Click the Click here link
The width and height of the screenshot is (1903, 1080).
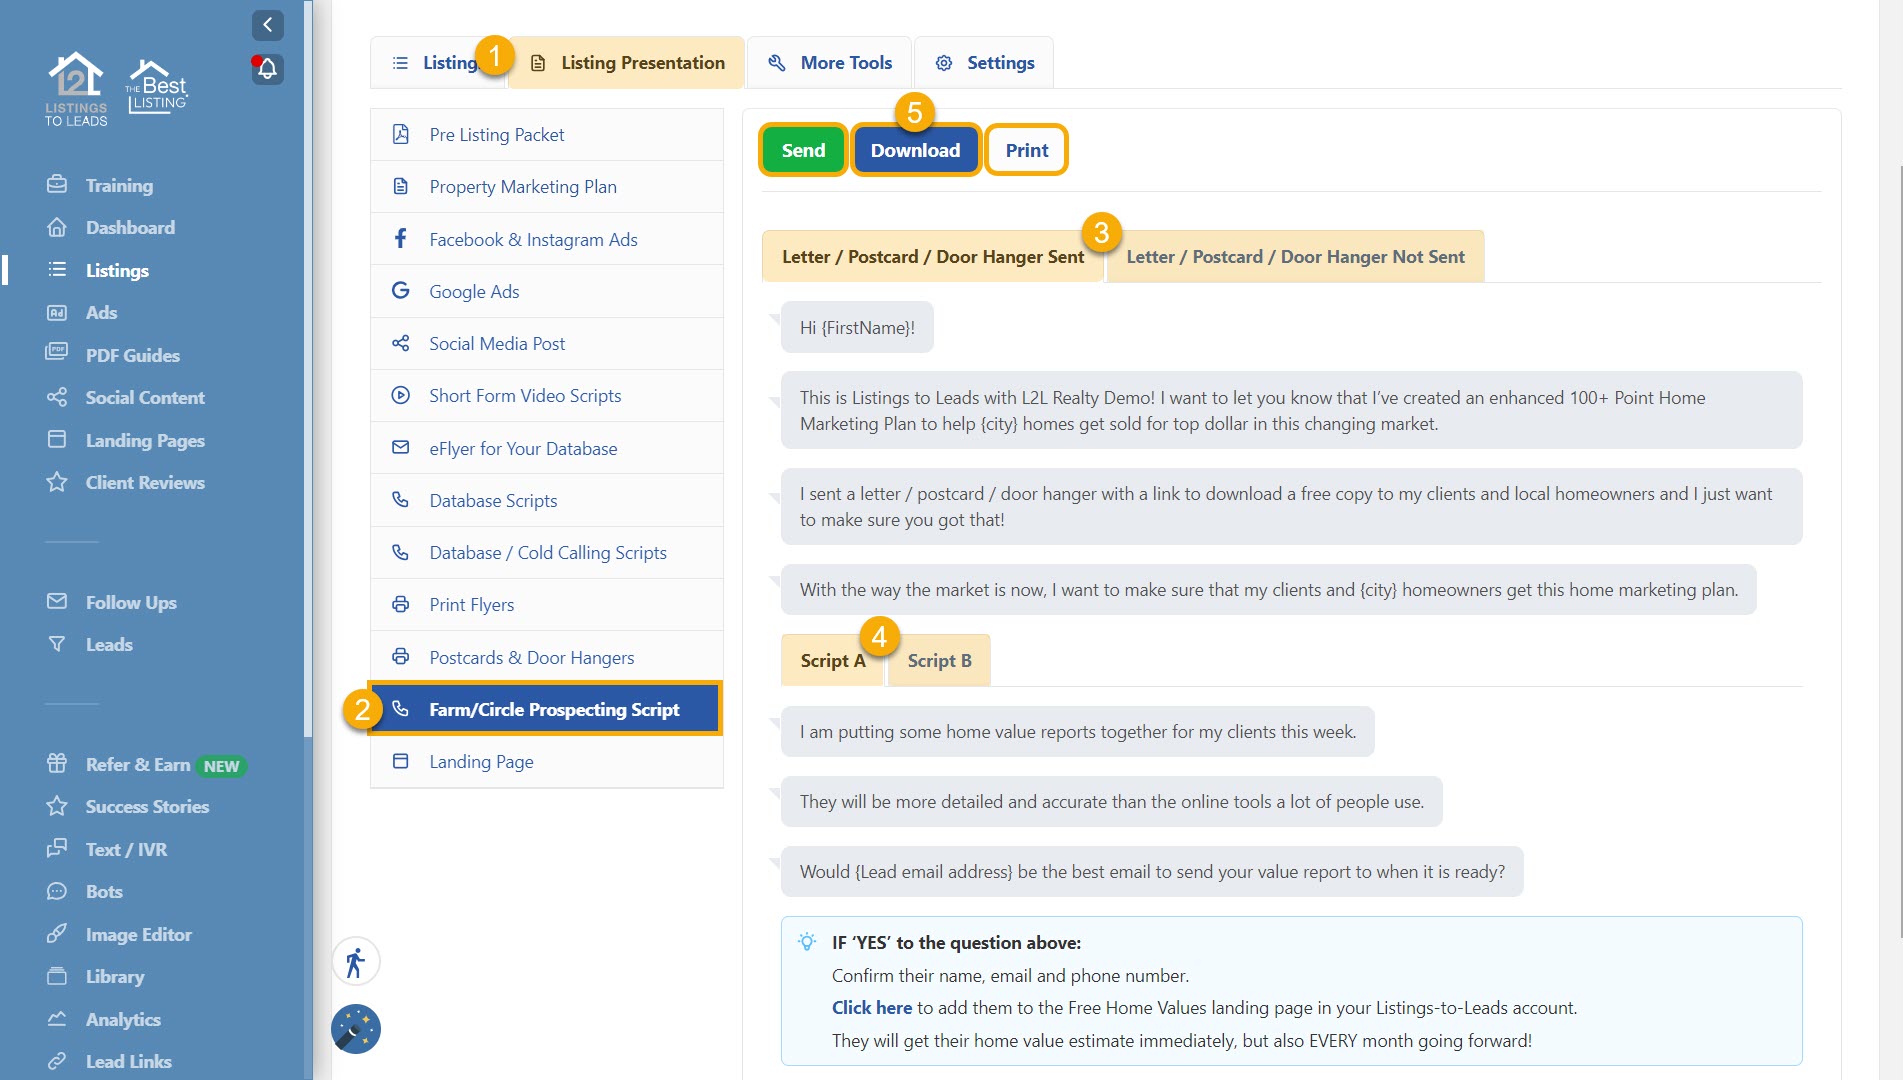click(871, 1007)
